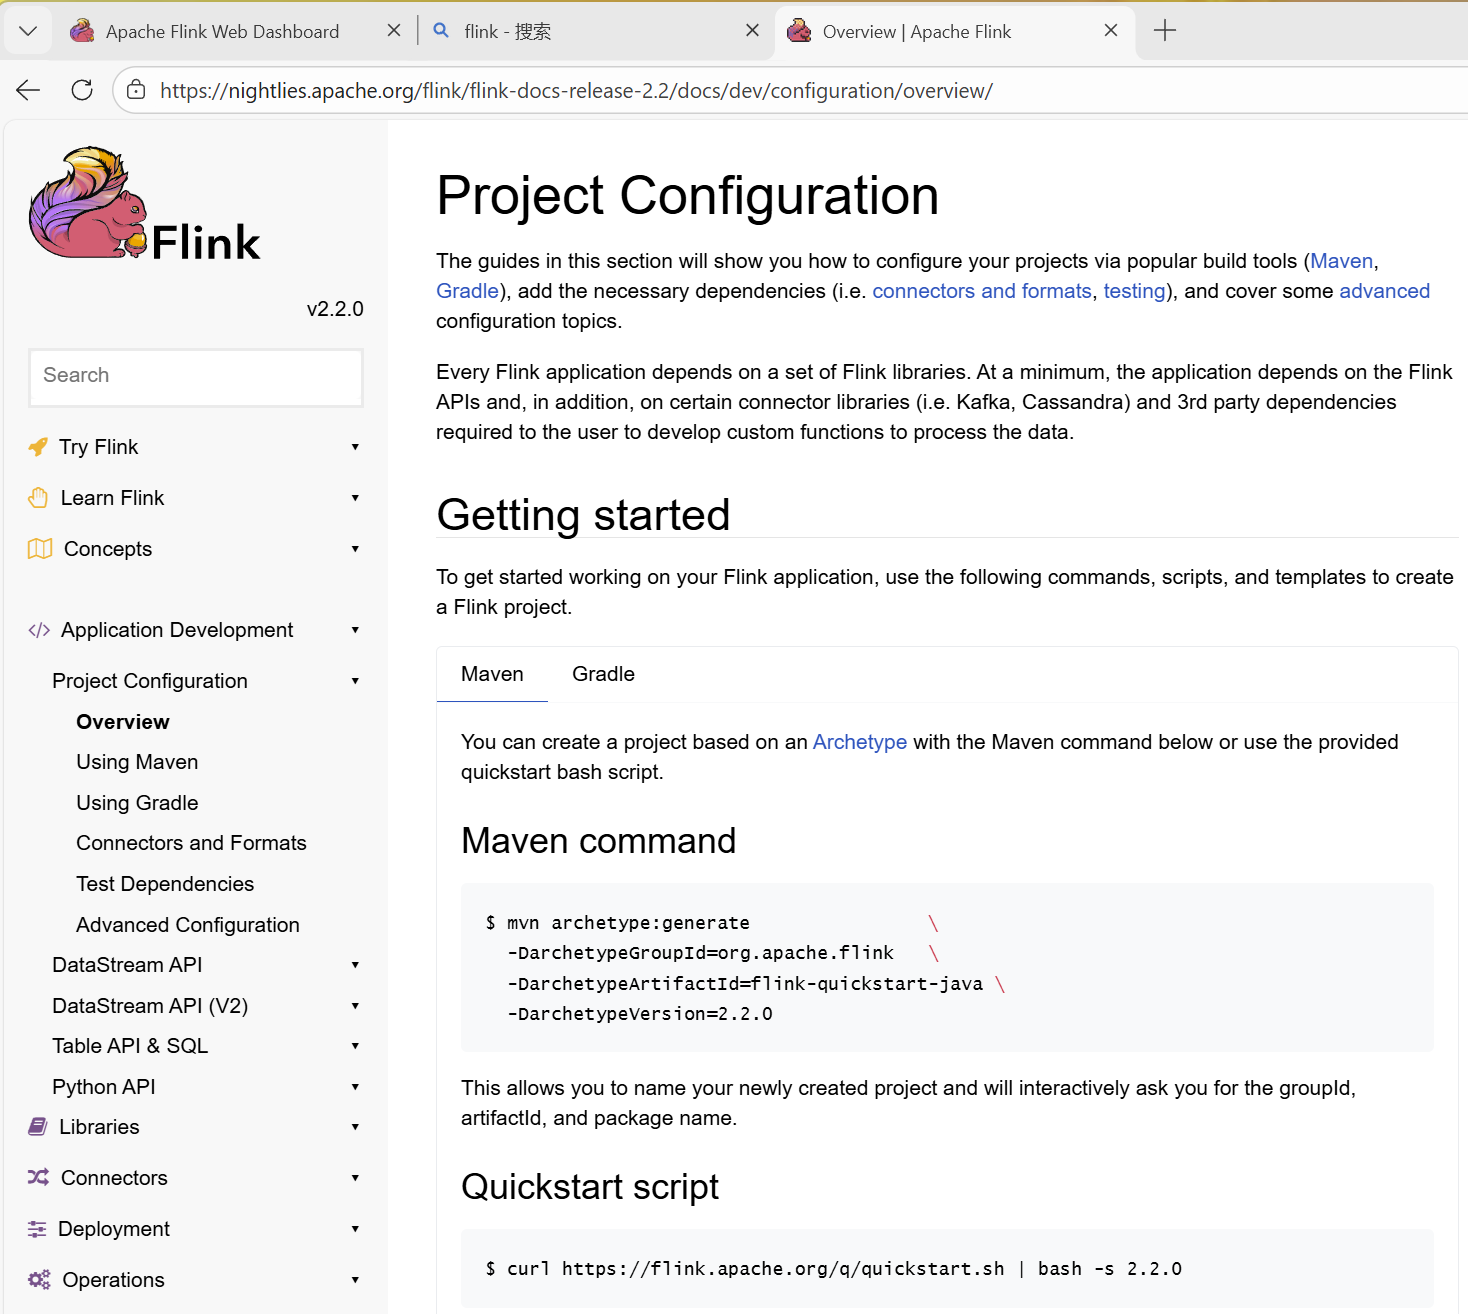This screenshot has height=1314, width=1468.
Task: Expand the Concepts menu arrow
Action: (x=355, y=549)
